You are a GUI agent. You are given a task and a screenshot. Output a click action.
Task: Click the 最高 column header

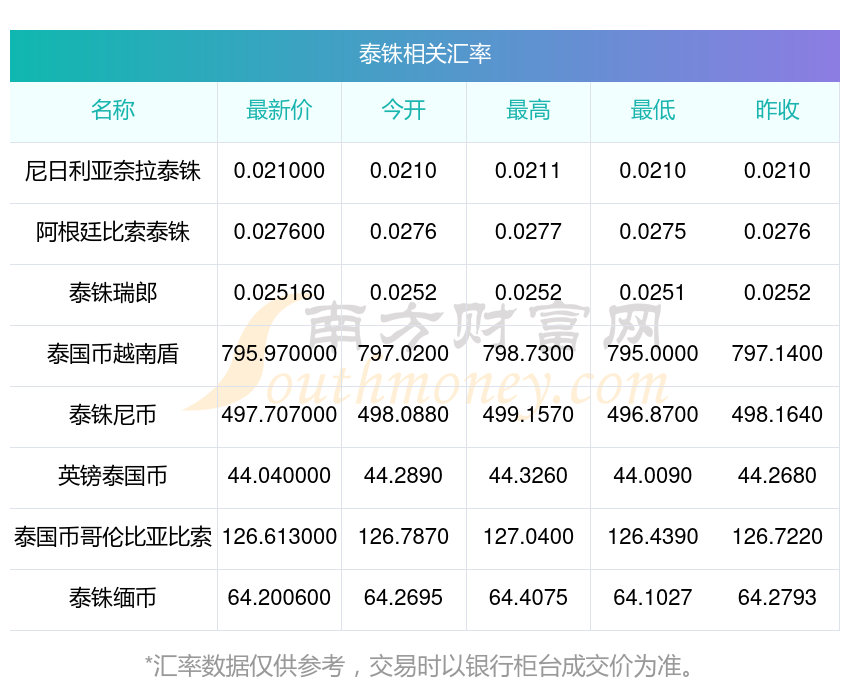click(x=528, y=110)
